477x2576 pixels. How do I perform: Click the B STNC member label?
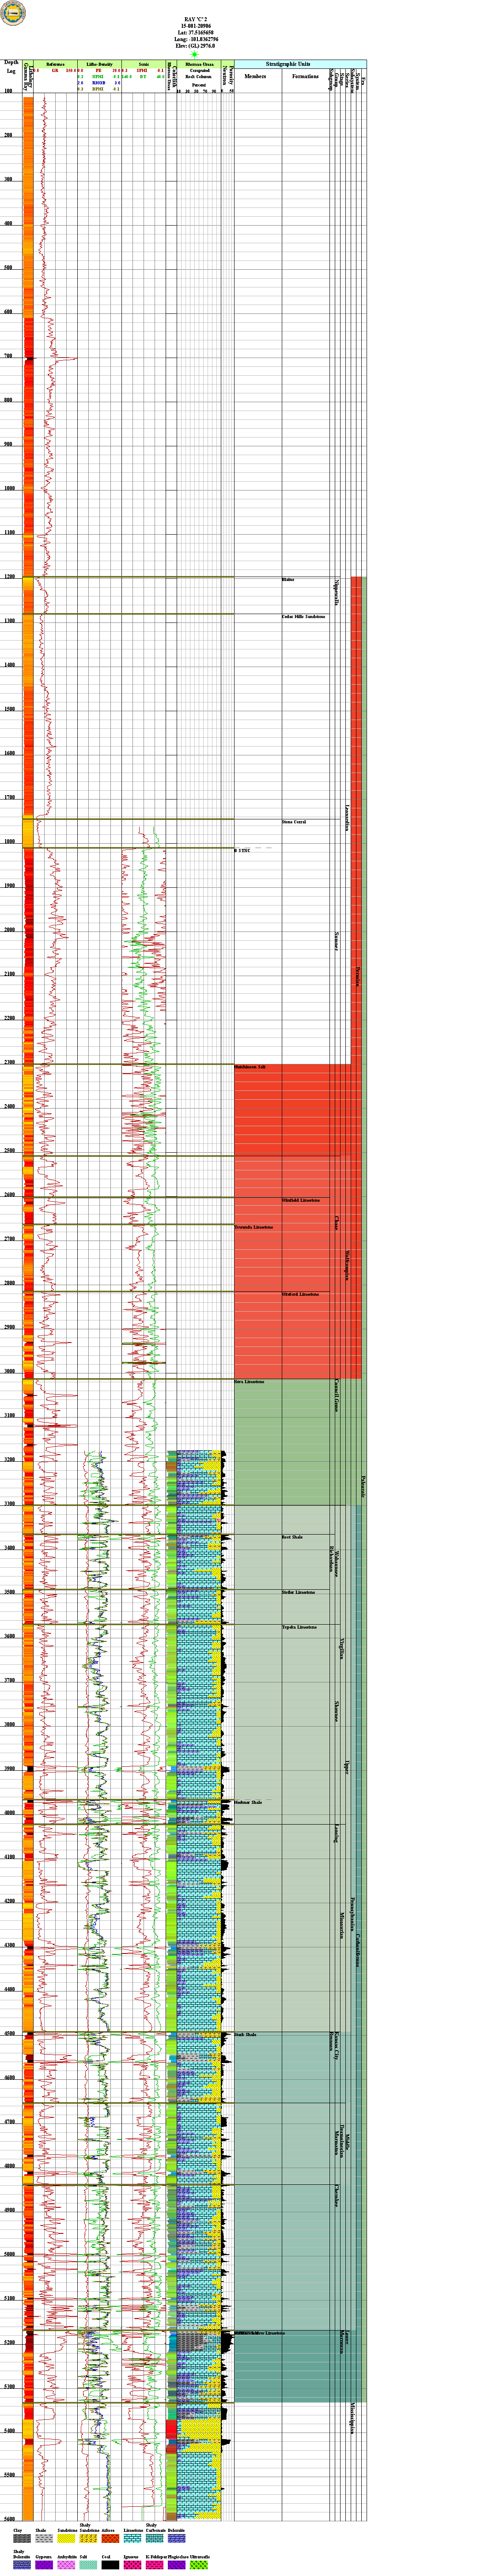pyautogui.click(x=243, y=851)
